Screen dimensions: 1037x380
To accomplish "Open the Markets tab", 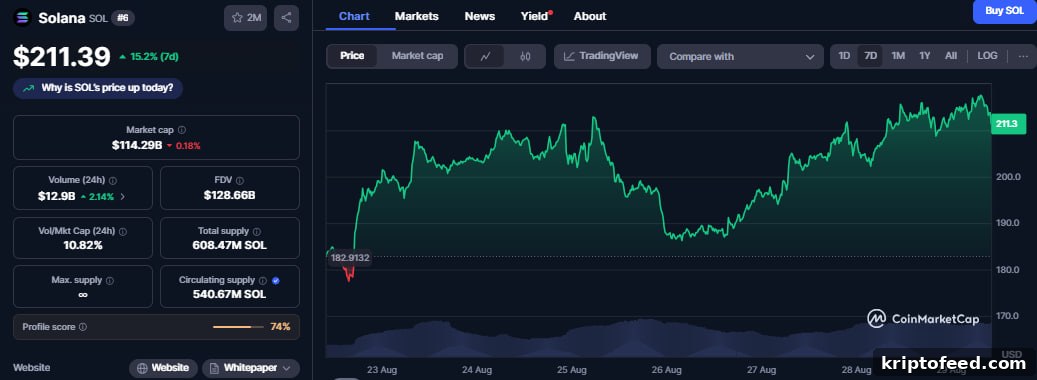I will 417,16.
